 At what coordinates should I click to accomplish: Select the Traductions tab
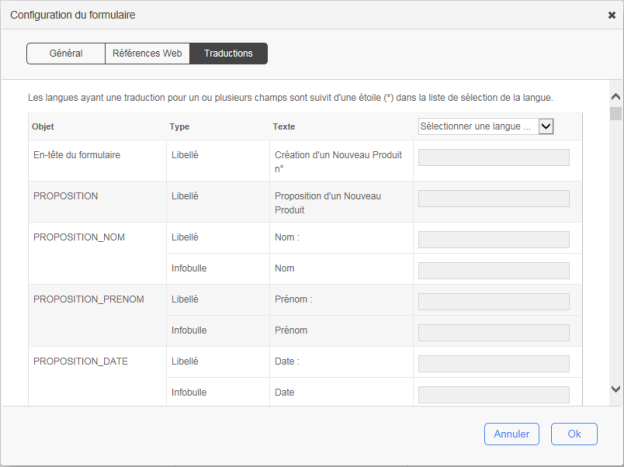[x=228, y=53]
